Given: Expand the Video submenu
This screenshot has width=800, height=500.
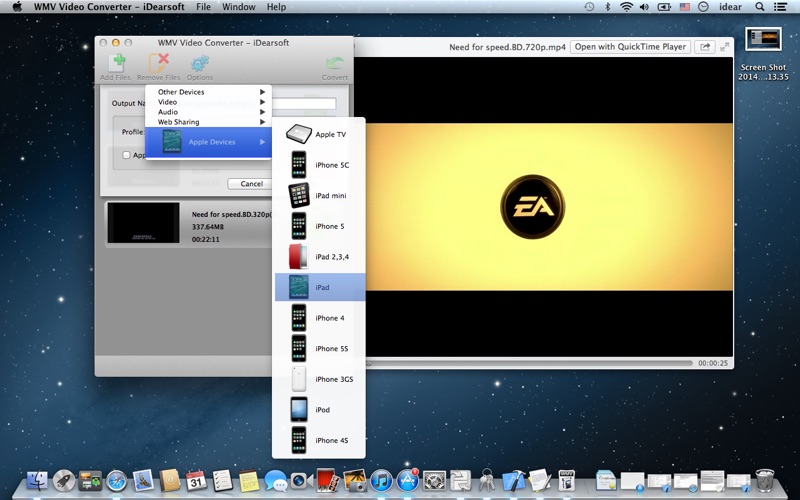Looking at the screenshot, I should pos(208,102).
